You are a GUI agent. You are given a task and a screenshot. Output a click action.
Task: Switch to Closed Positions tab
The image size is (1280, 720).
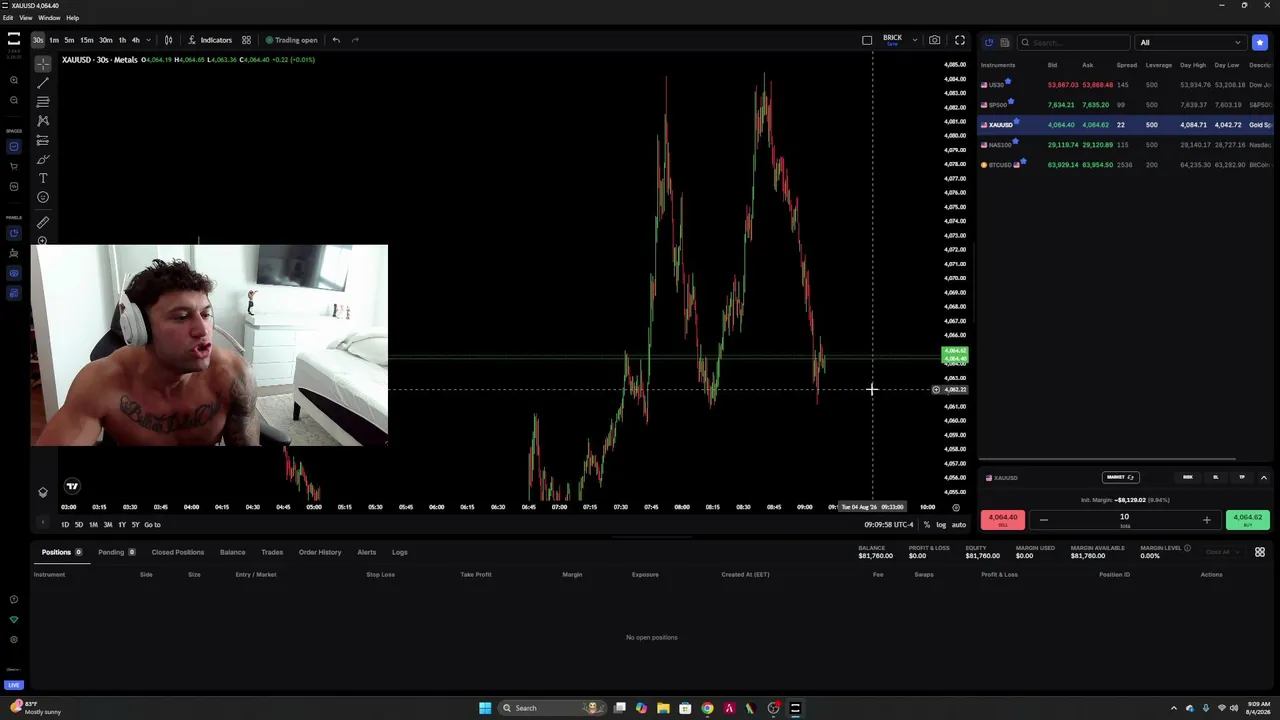coord(178,552)
